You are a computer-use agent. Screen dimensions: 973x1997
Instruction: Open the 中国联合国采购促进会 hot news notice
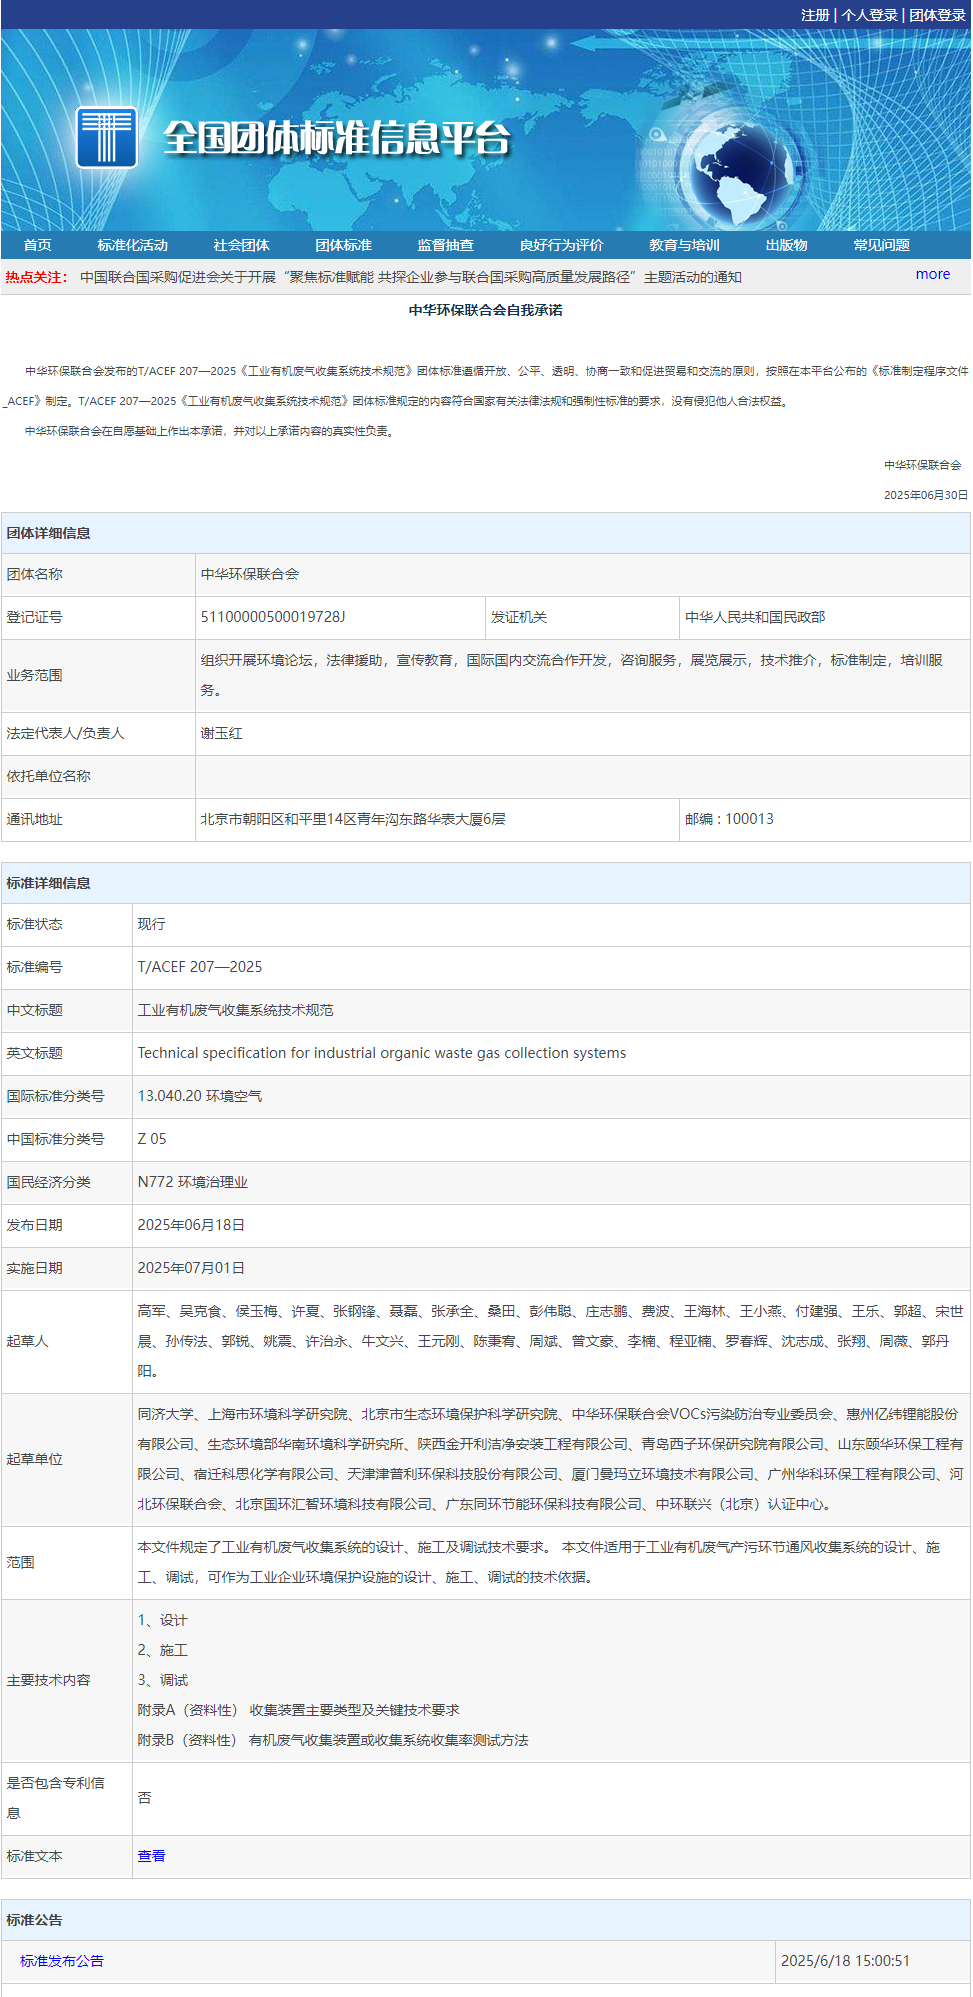pyautogui.click(x=410, y=277)
